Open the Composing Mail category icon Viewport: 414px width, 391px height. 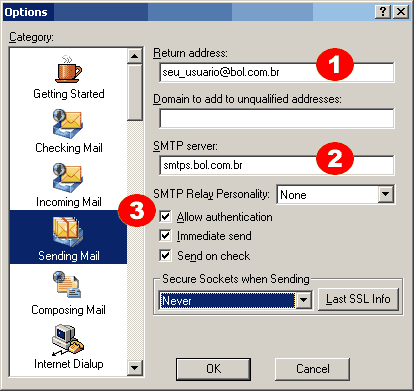coord(67,285)
